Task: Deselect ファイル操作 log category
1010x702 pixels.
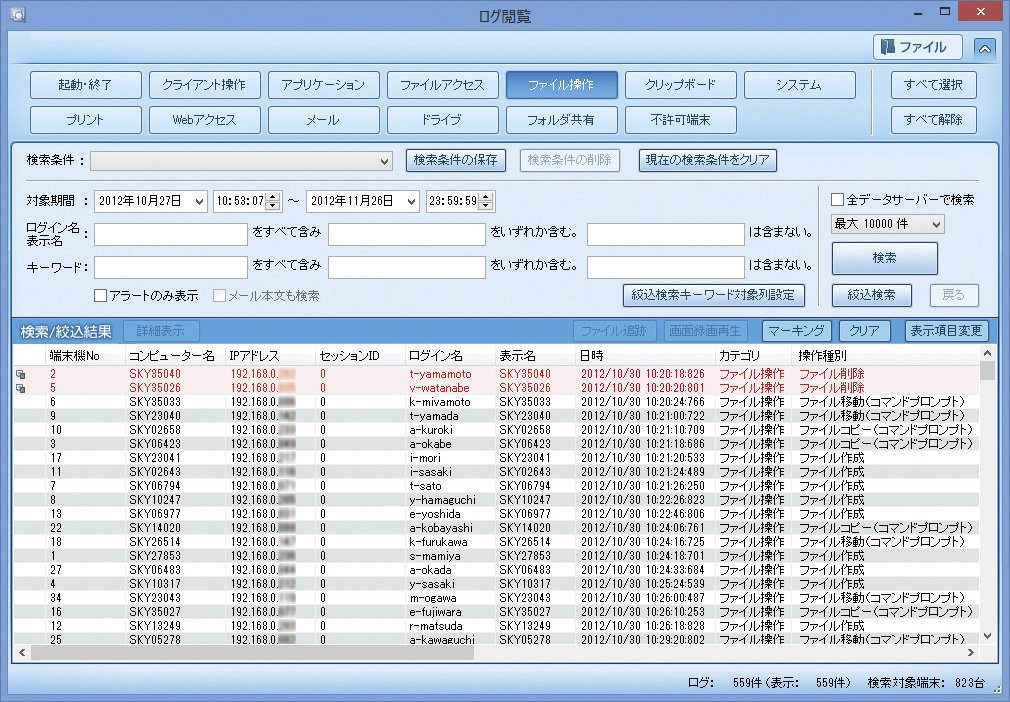Action: click(562, 85)
